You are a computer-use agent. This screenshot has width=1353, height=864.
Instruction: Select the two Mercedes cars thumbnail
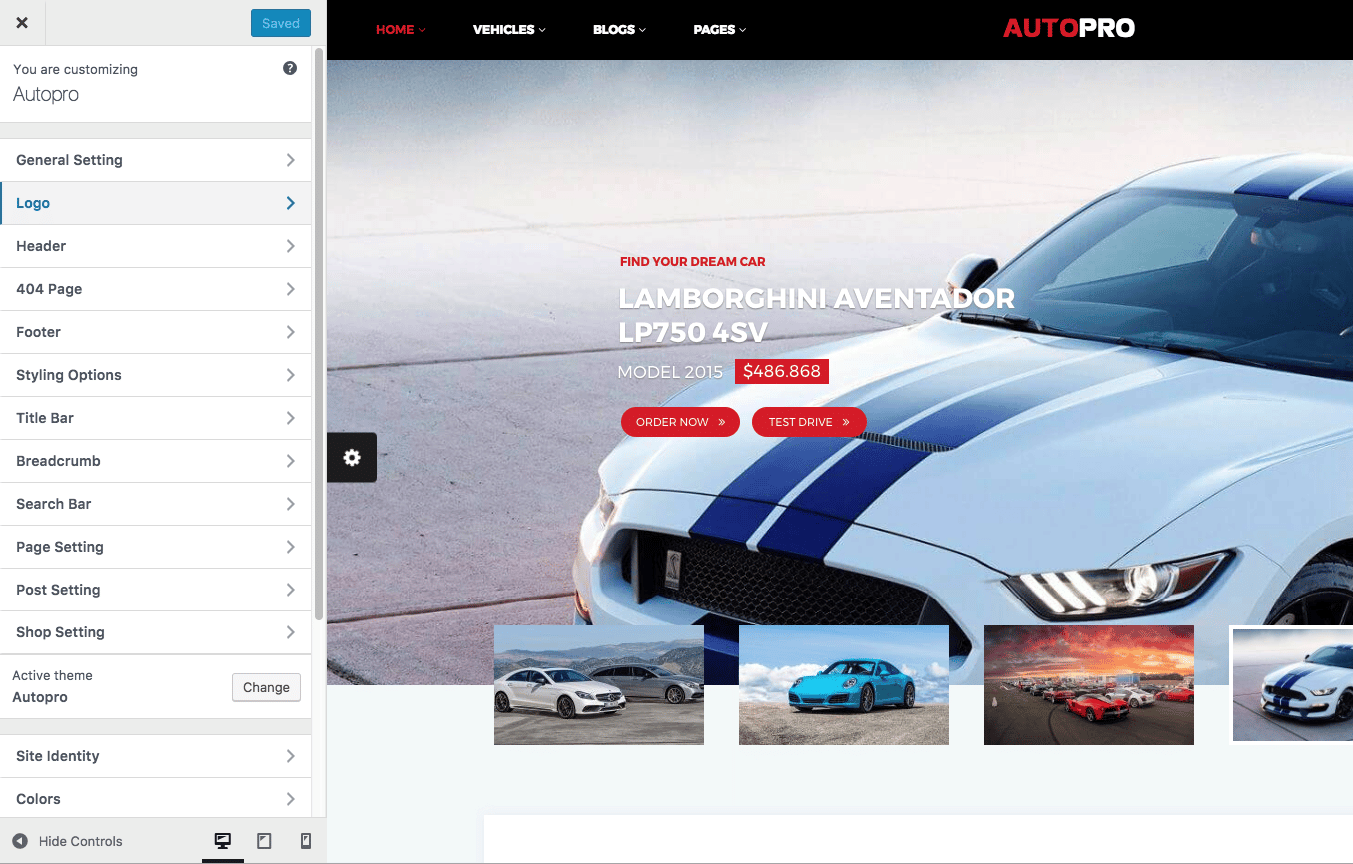[599, 685]
